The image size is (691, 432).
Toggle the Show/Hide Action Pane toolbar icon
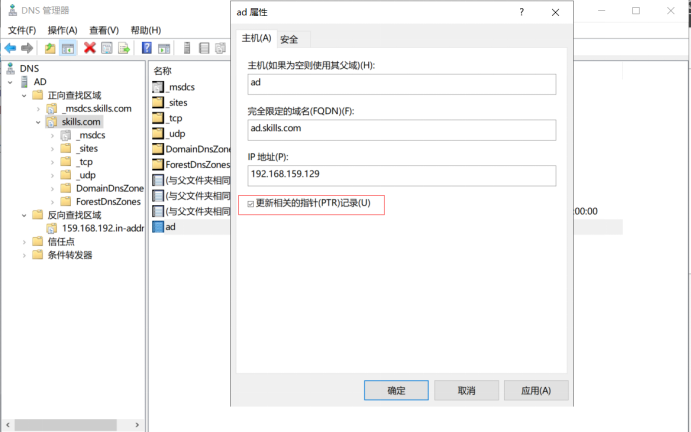pyautogui.click(x=163, y=48)
